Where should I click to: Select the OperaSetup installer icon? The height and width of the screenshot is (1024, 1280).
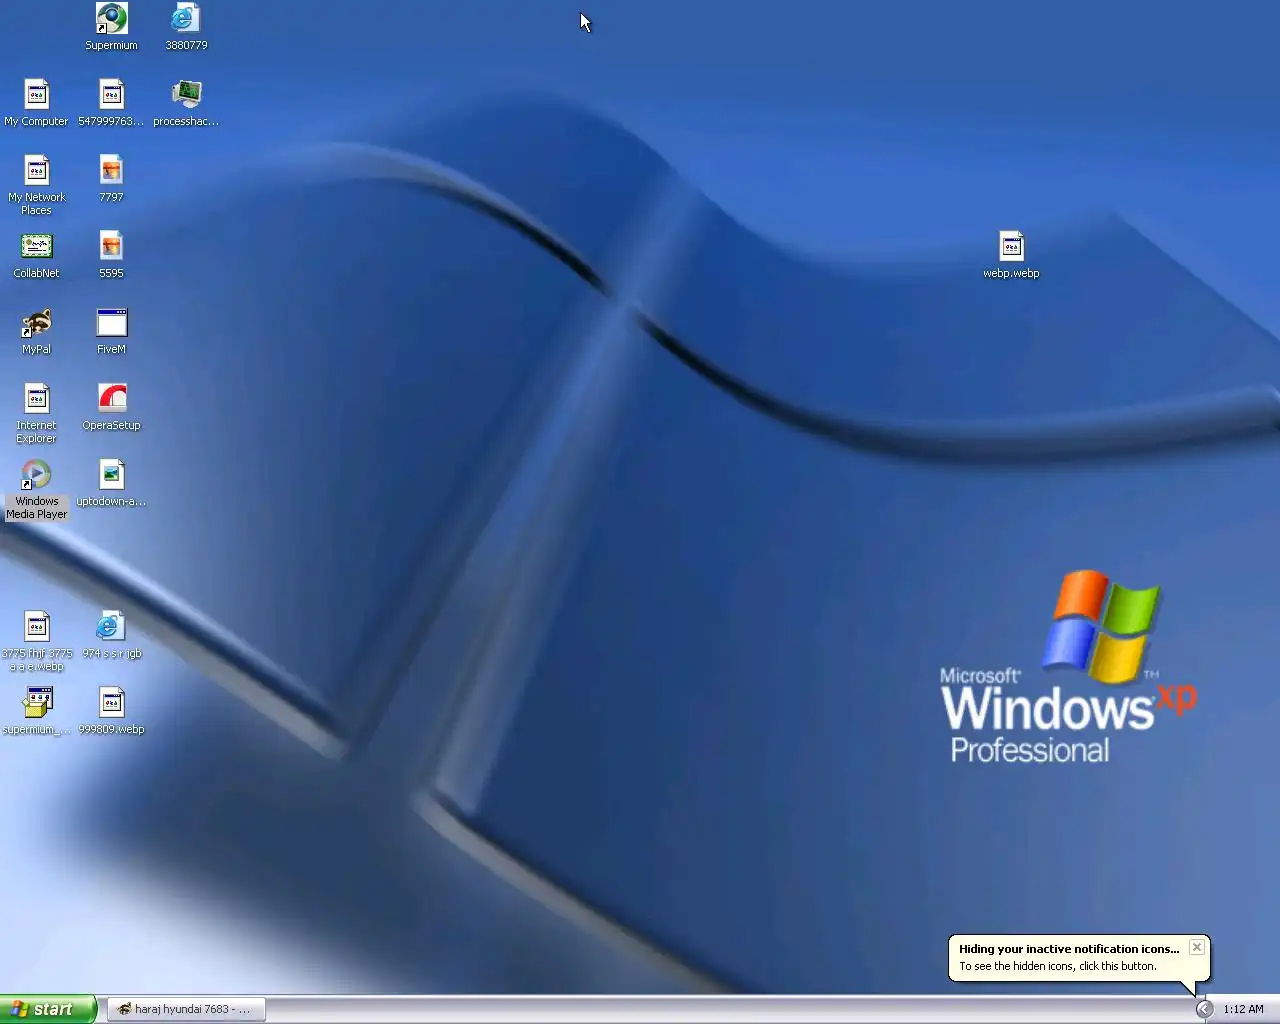click(x=111, y=407)
